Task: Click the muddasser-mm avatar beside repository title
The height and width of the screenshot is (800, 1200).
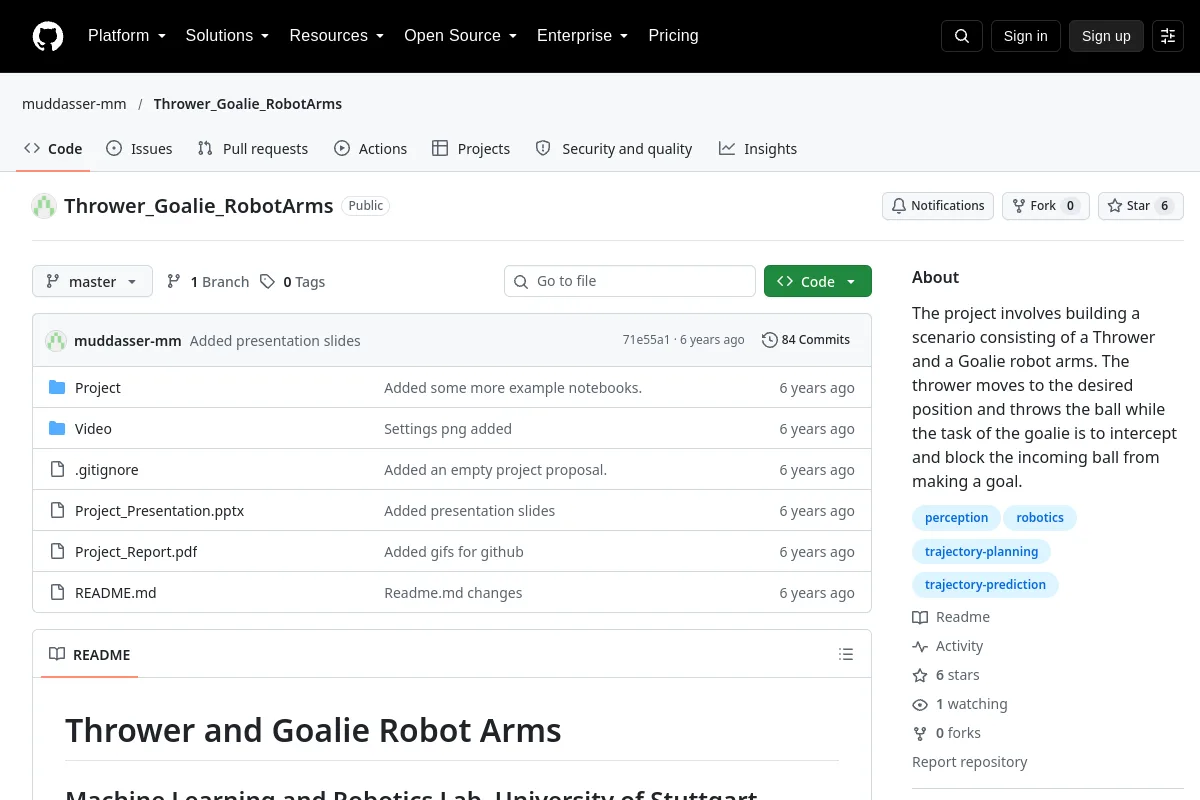Action: 44,206
